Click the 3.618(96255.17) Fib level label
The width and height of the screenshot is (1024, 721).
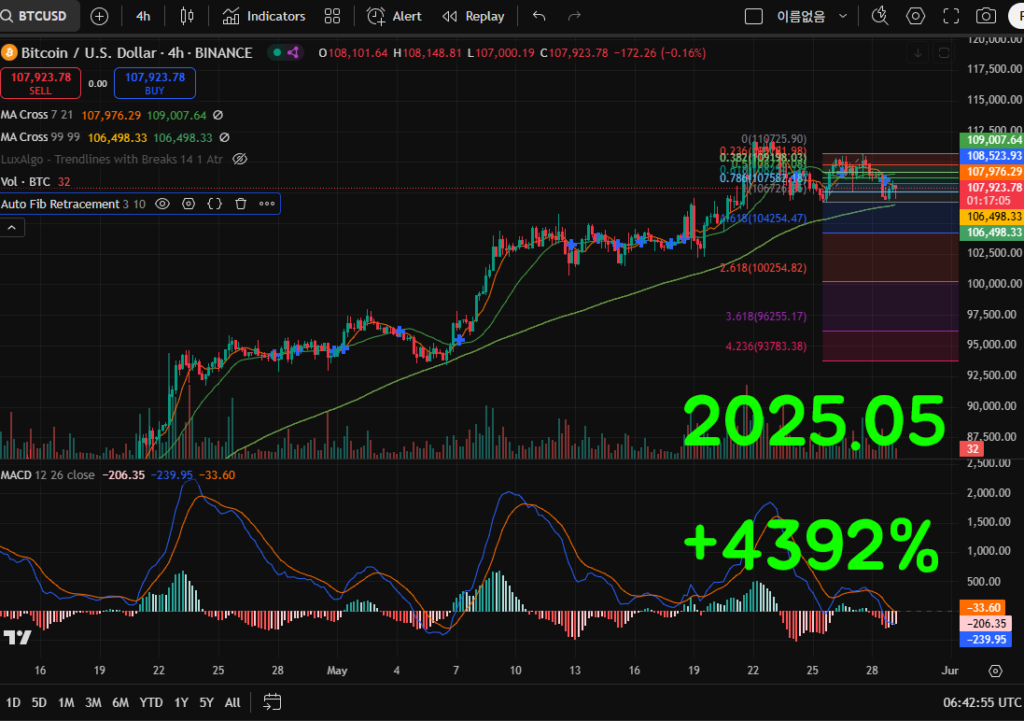coord(766,316)
